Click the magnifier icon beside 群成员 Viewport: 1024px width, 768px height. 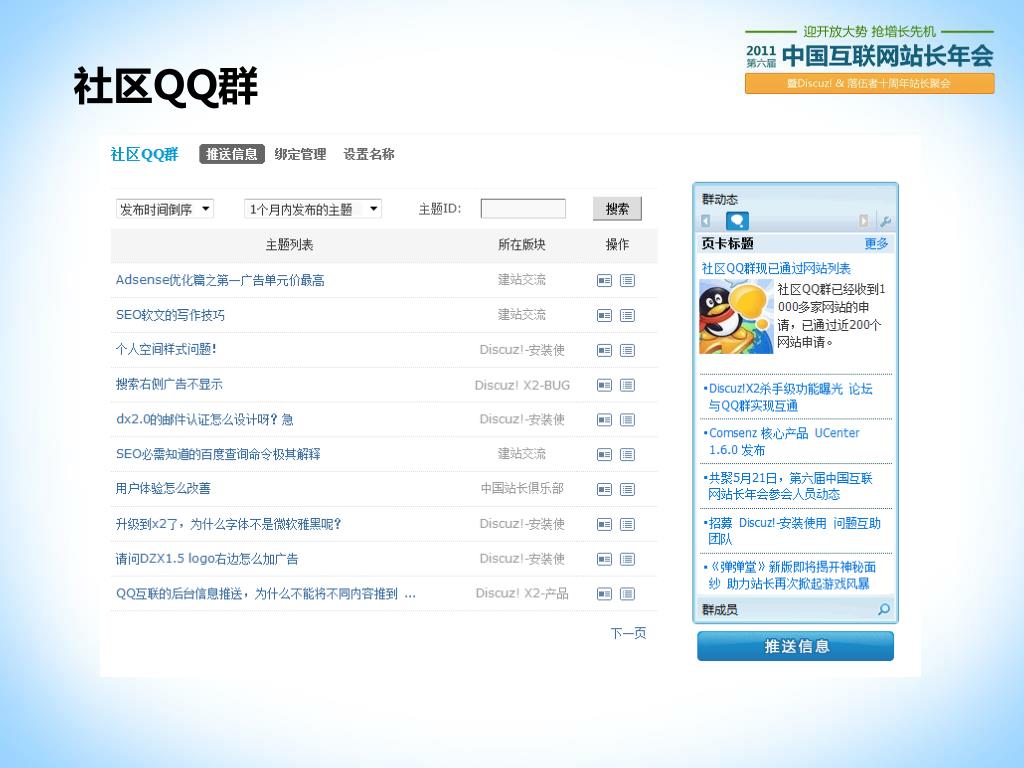884,609
